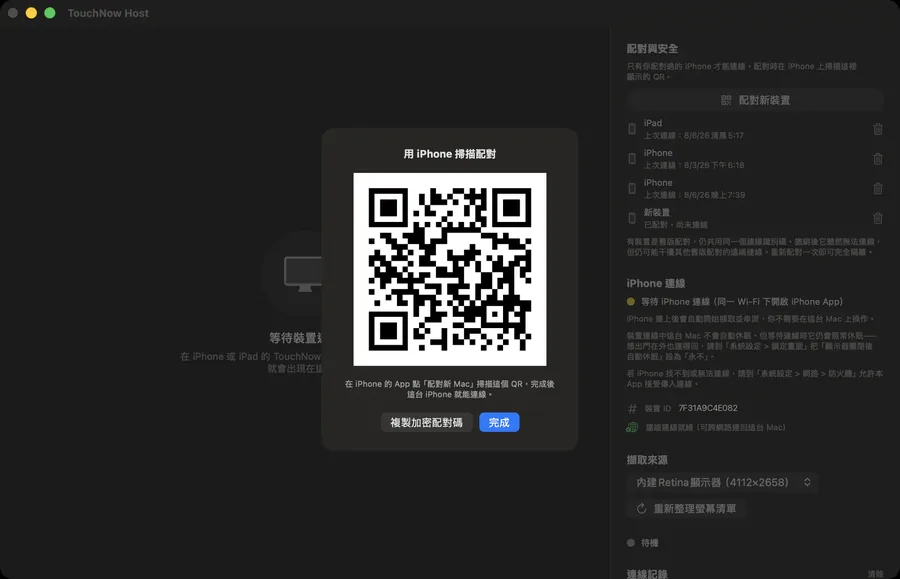This screenshot has height=579, width=900.
Task: Click text 上次連線：8/6/26 清晨 5:17
Action: 693,135
